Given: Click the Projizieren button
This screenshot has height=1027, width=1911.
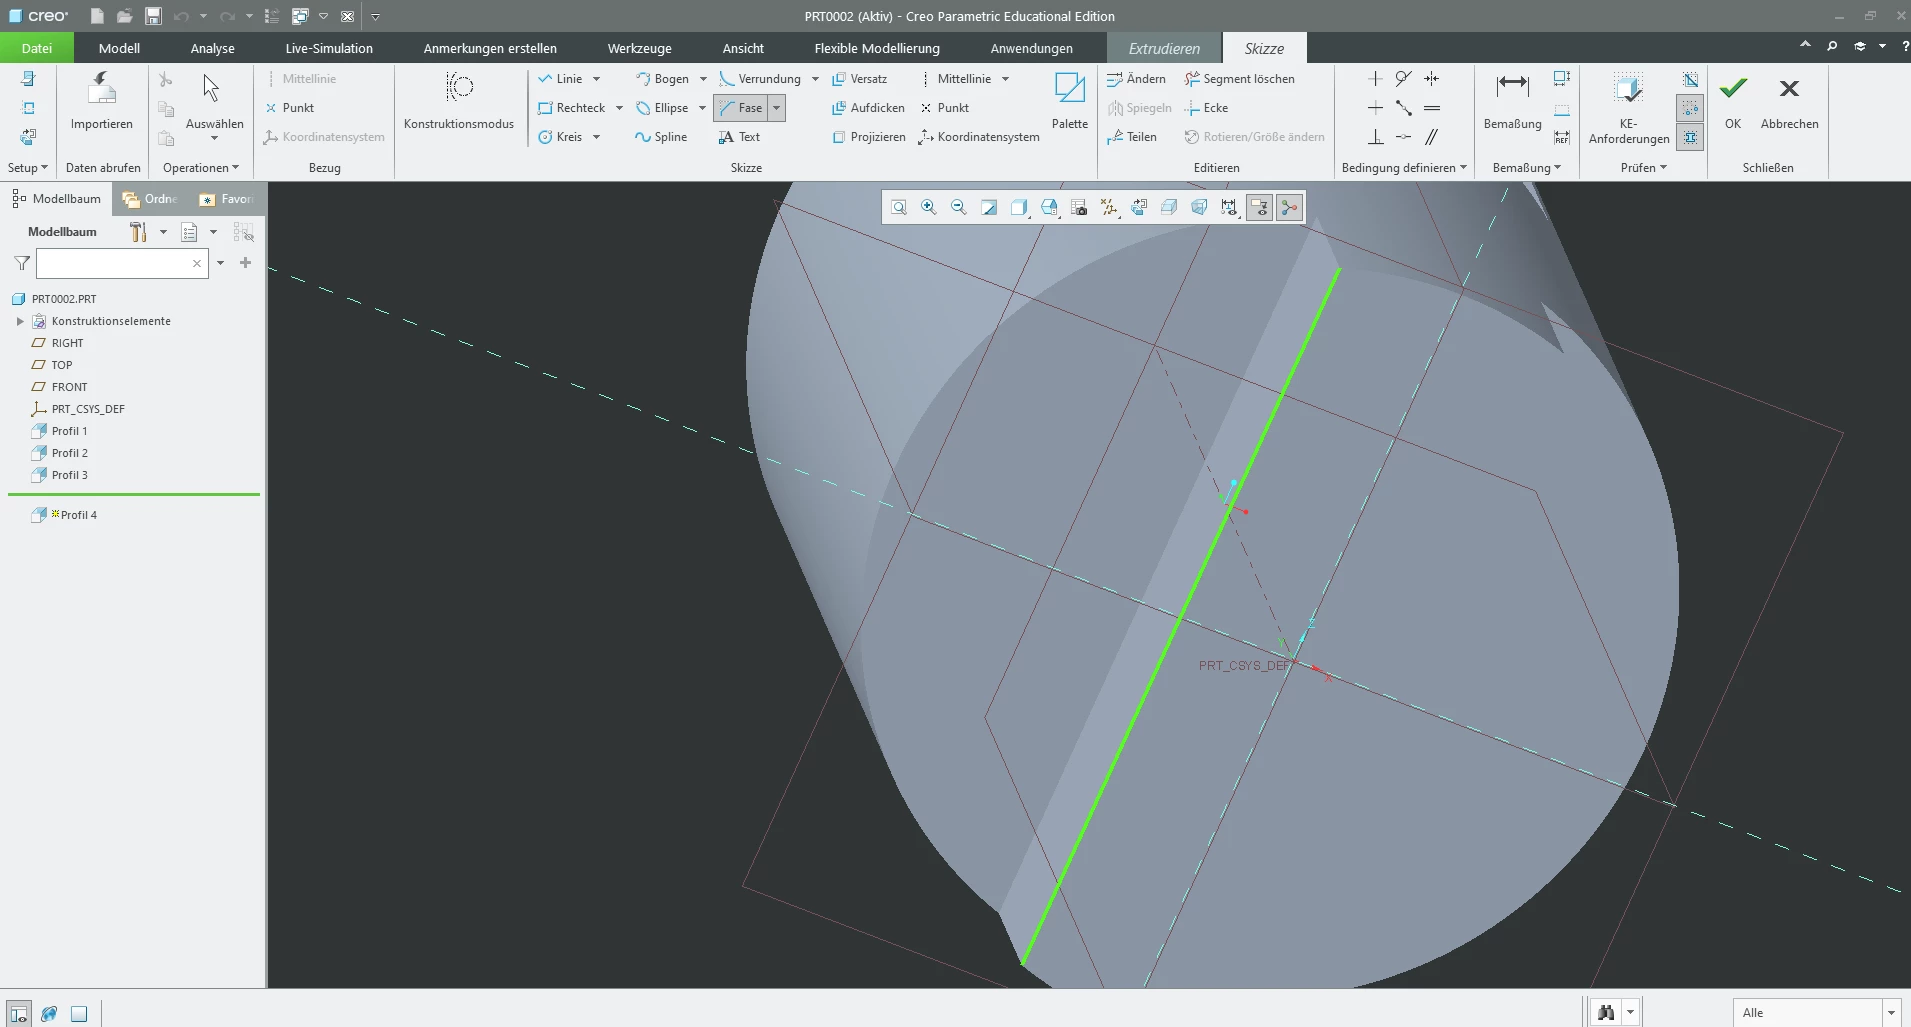Looking at the screenshot, I should (869, 137).
